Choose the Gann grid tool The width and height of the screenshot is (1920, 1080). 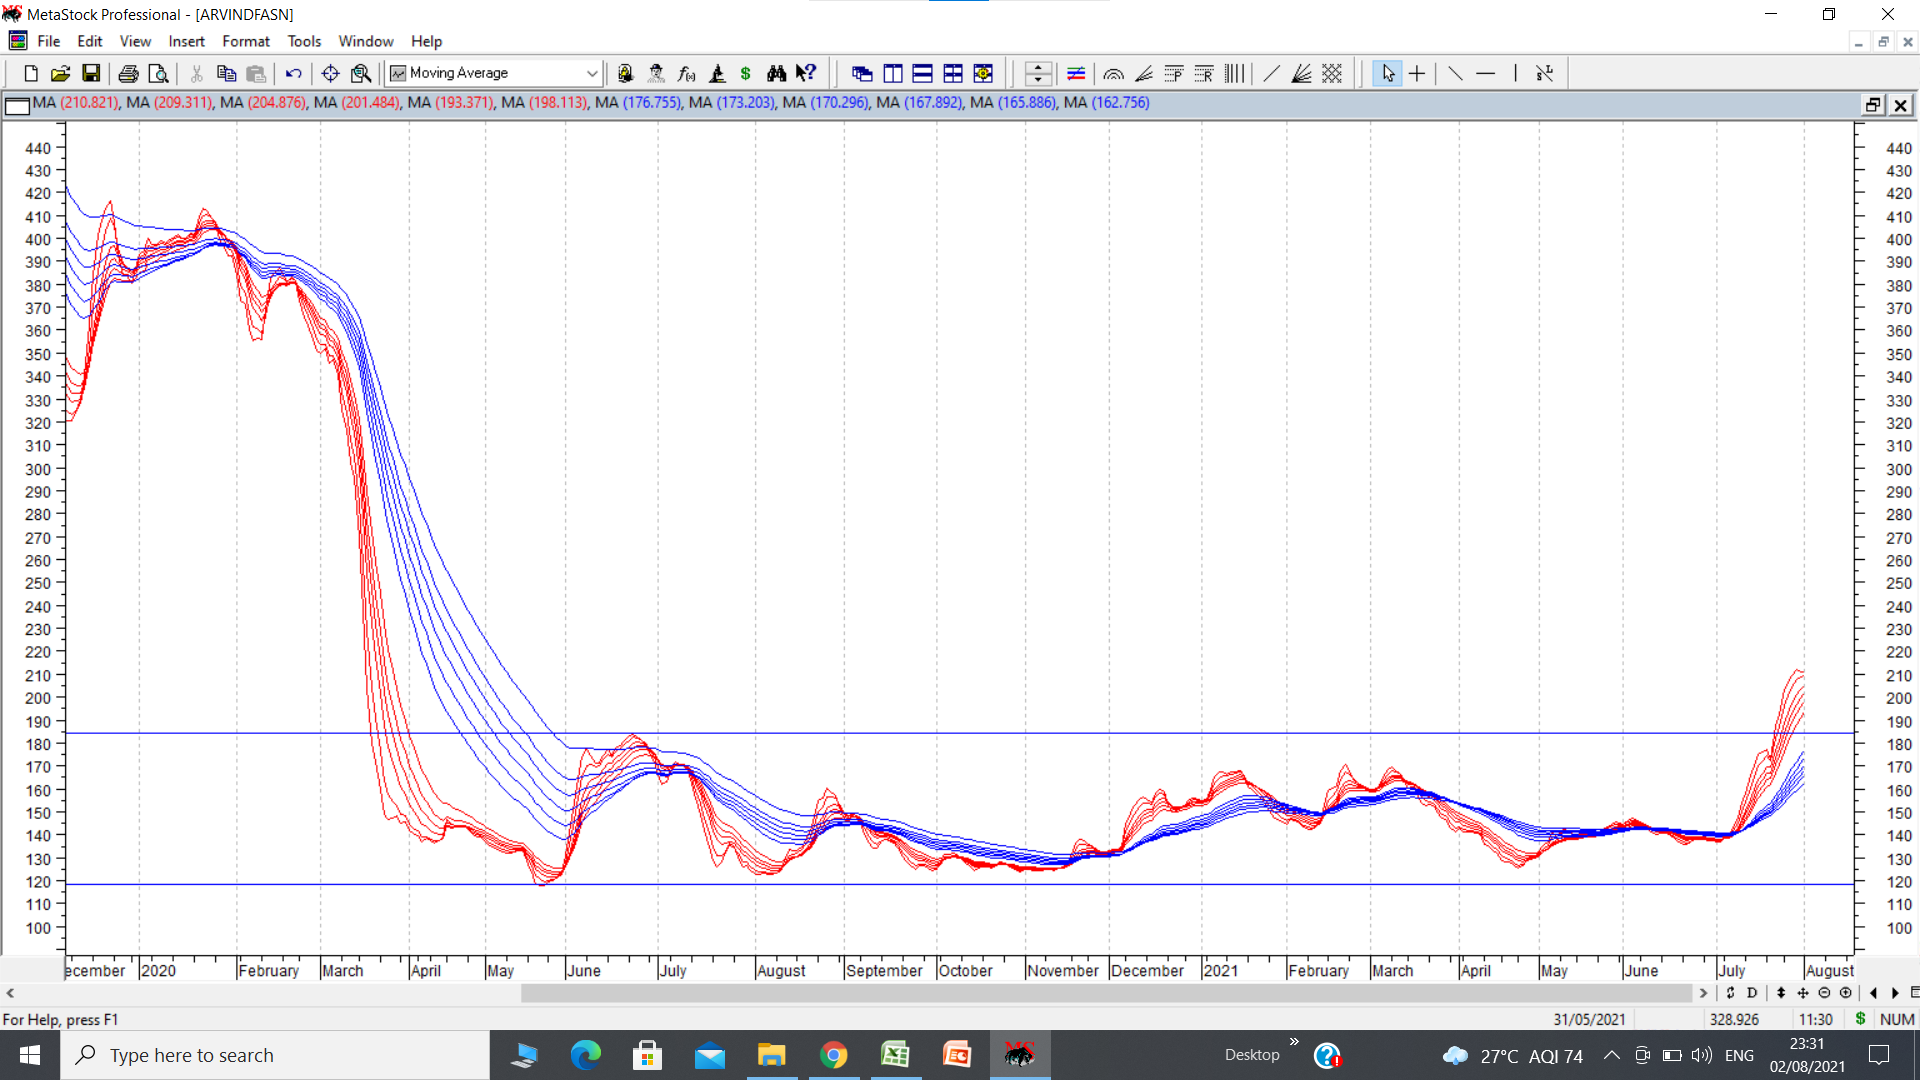pyautogui.click(x=1332, y=73)
